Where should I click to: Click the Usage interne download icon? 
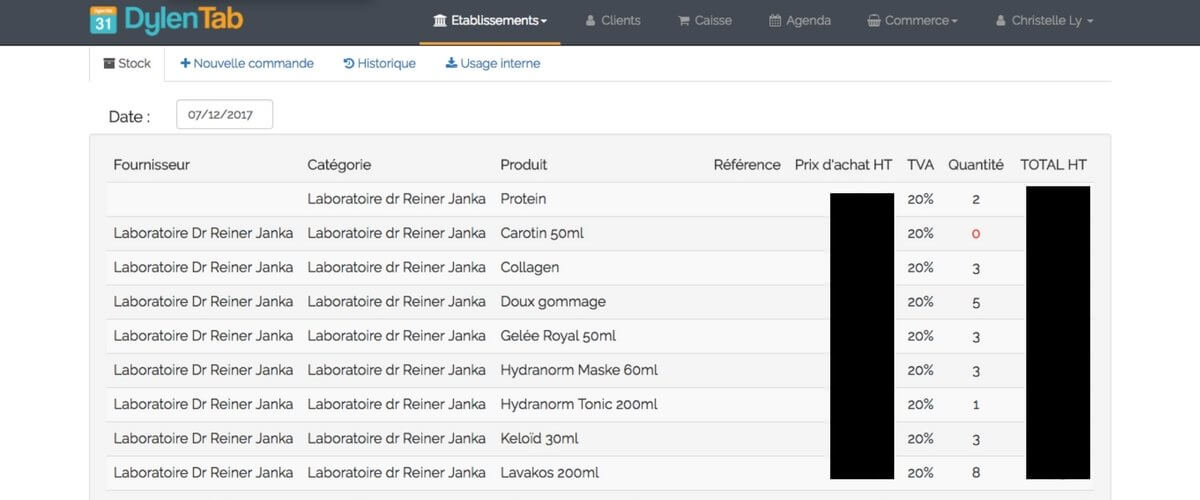click(x=451, y=63)
